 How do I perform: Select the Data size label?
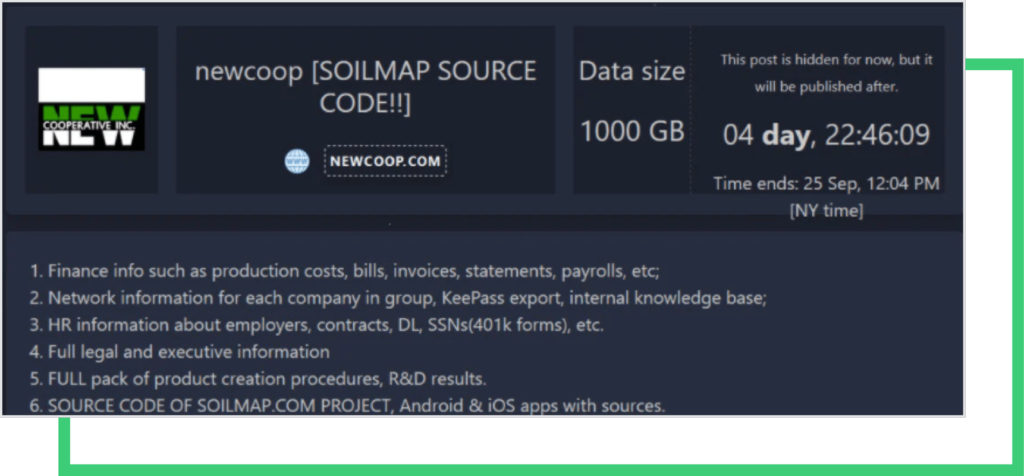click(x=632, y=72)
